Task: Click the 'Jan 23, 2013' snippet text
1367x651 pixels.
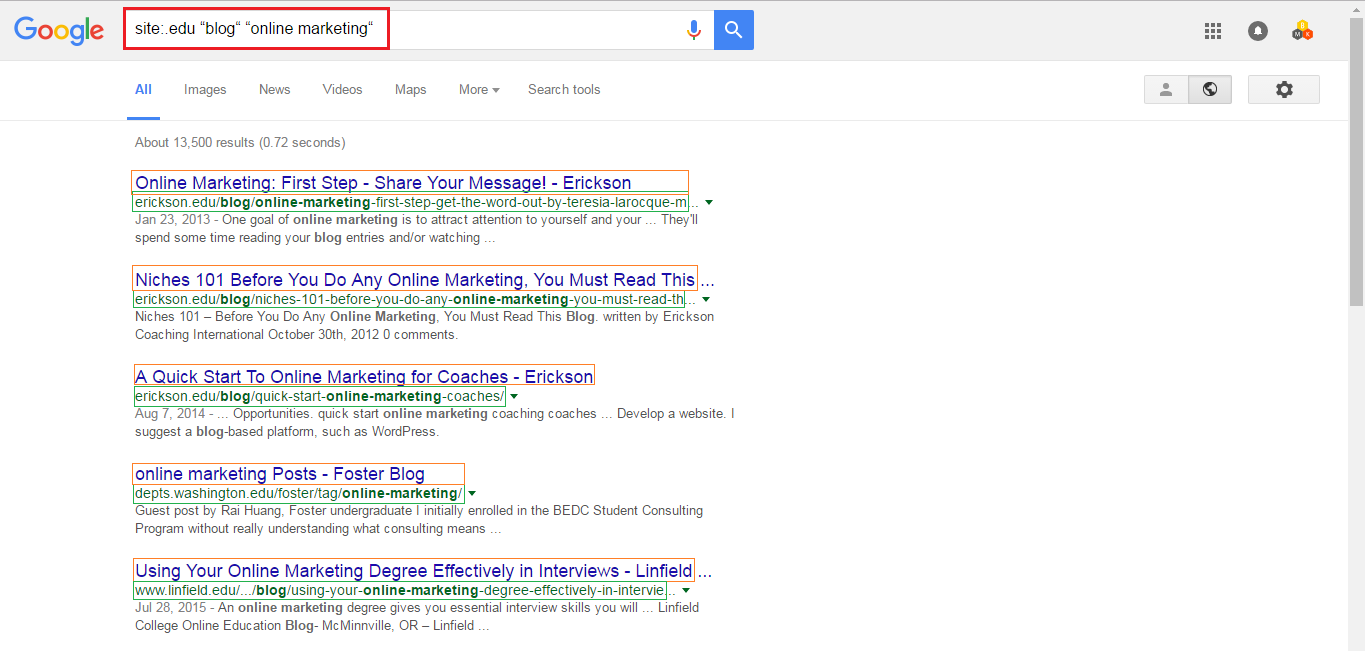Action: [x=172, y=220]
